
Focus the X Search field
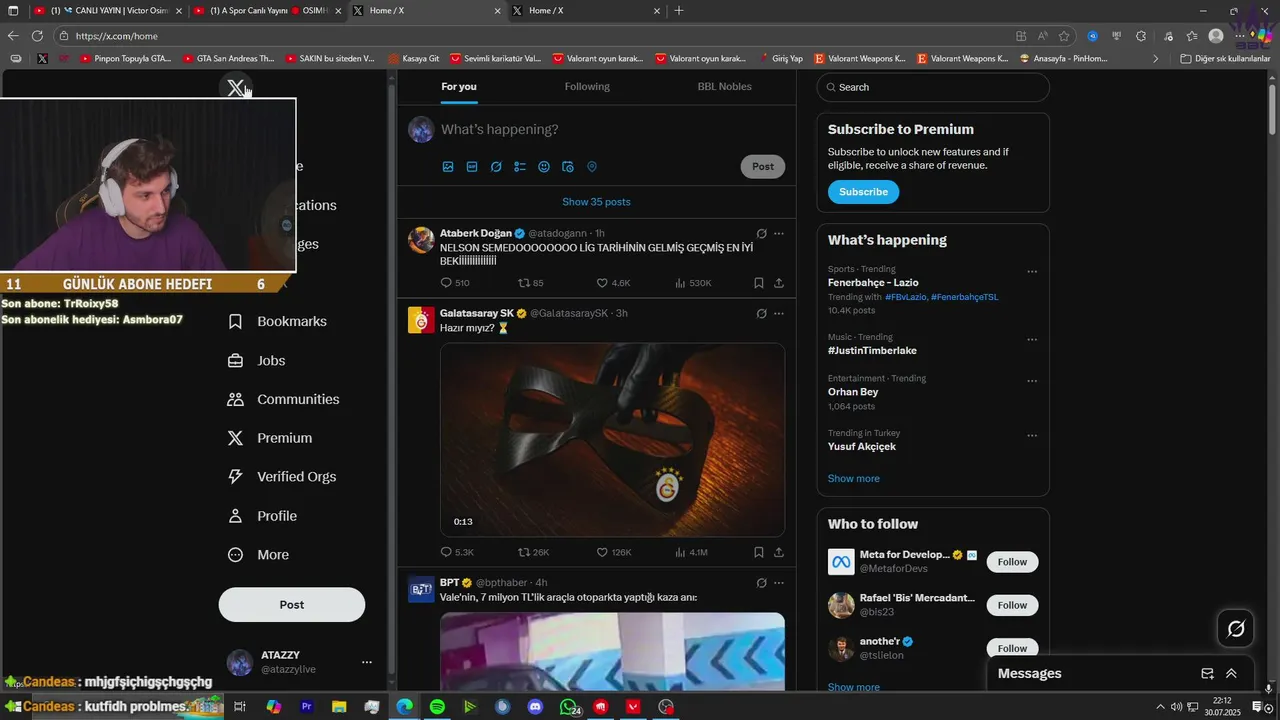point(933,87)
